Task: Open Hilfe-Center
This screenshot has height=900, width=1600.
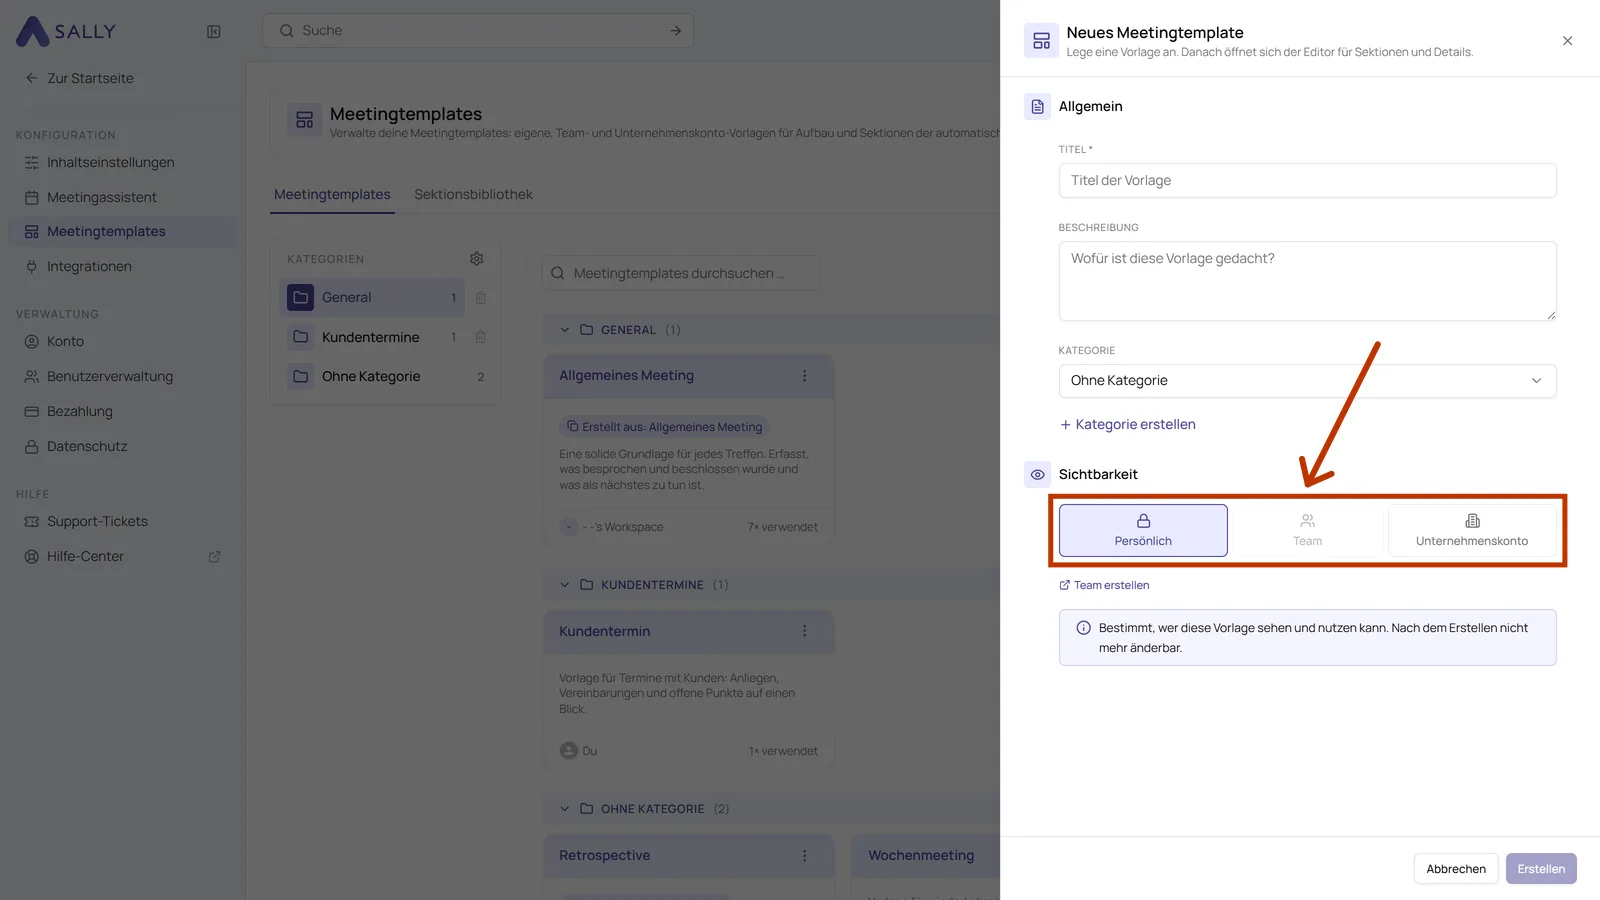Action: pos(122,556)
